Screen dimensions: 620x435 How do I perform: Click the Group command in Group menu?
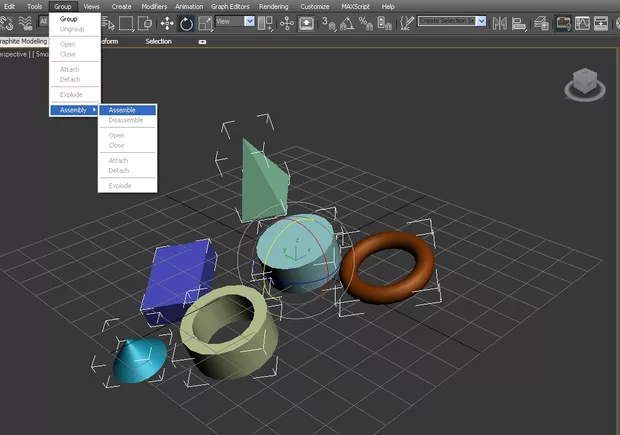68,19
